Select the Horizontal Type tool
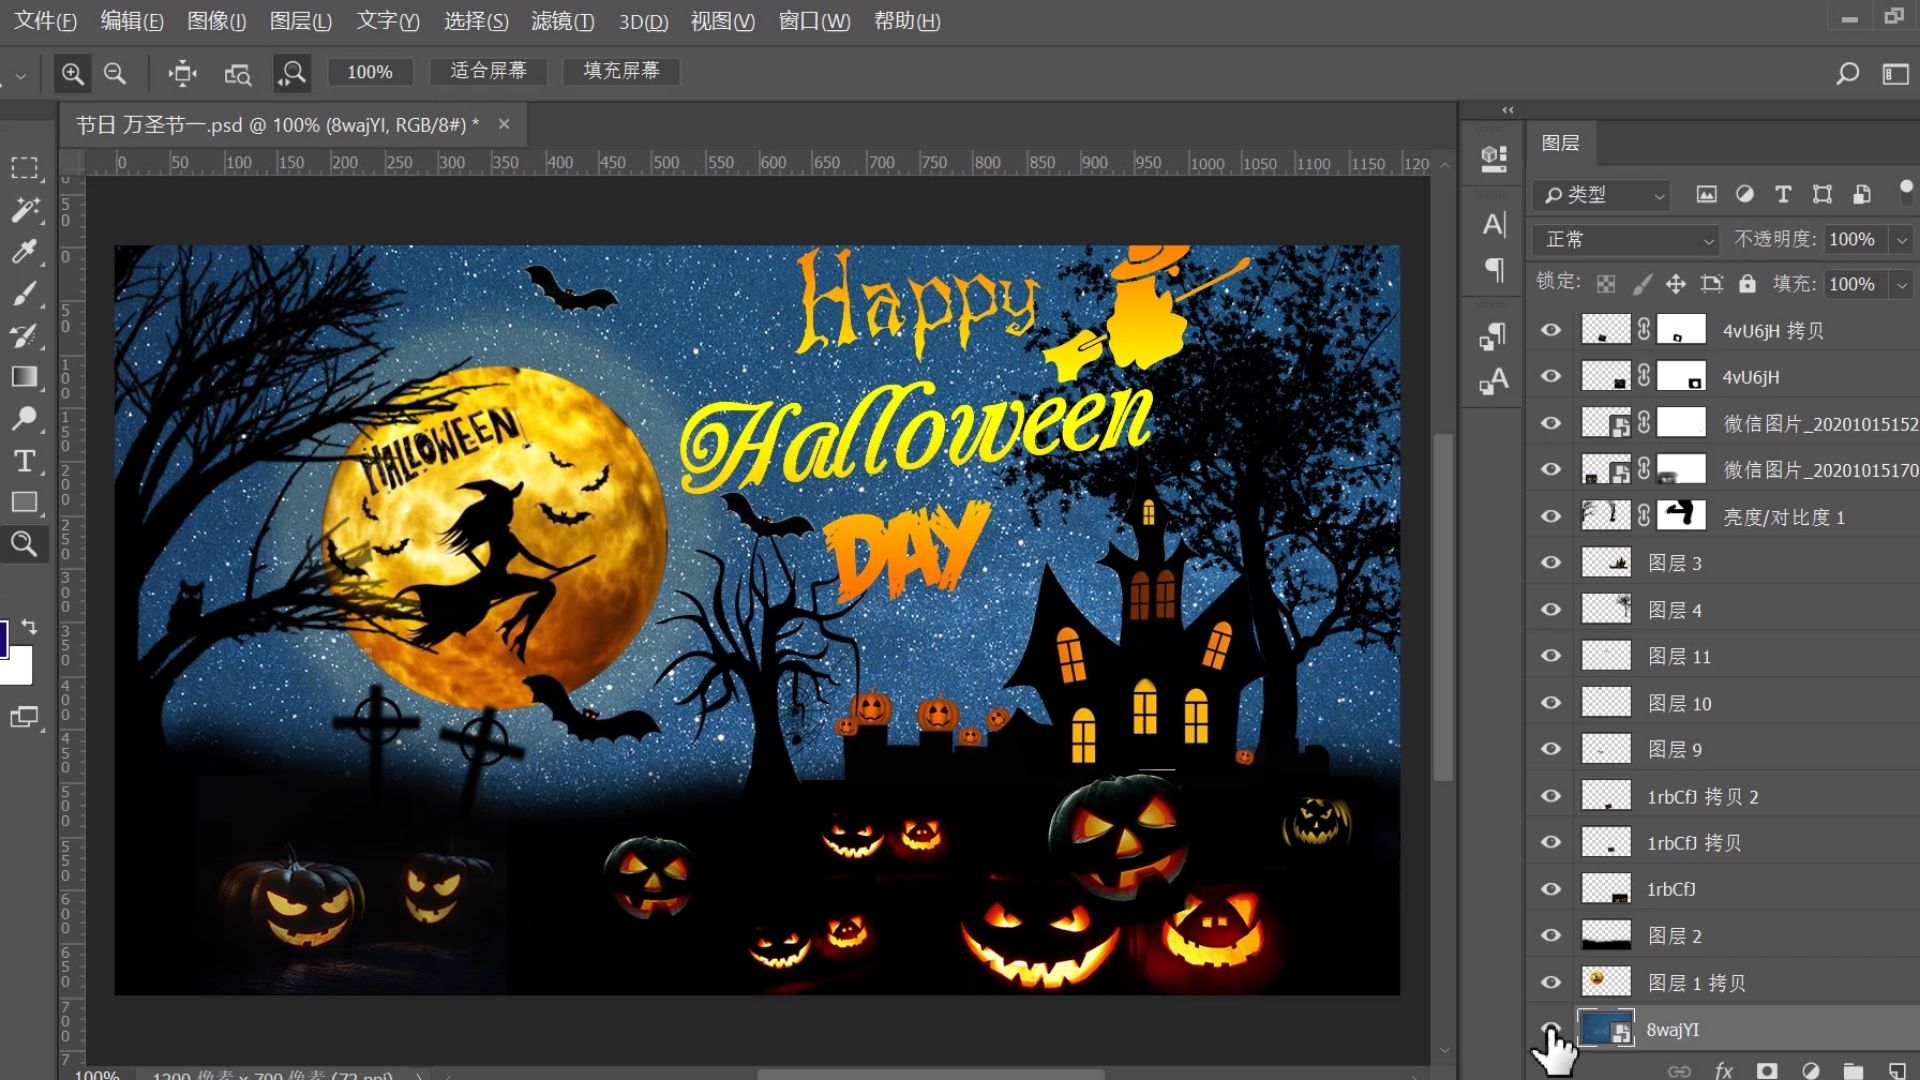Screen dimensions: 1920x1080 (x=24, y=461)
